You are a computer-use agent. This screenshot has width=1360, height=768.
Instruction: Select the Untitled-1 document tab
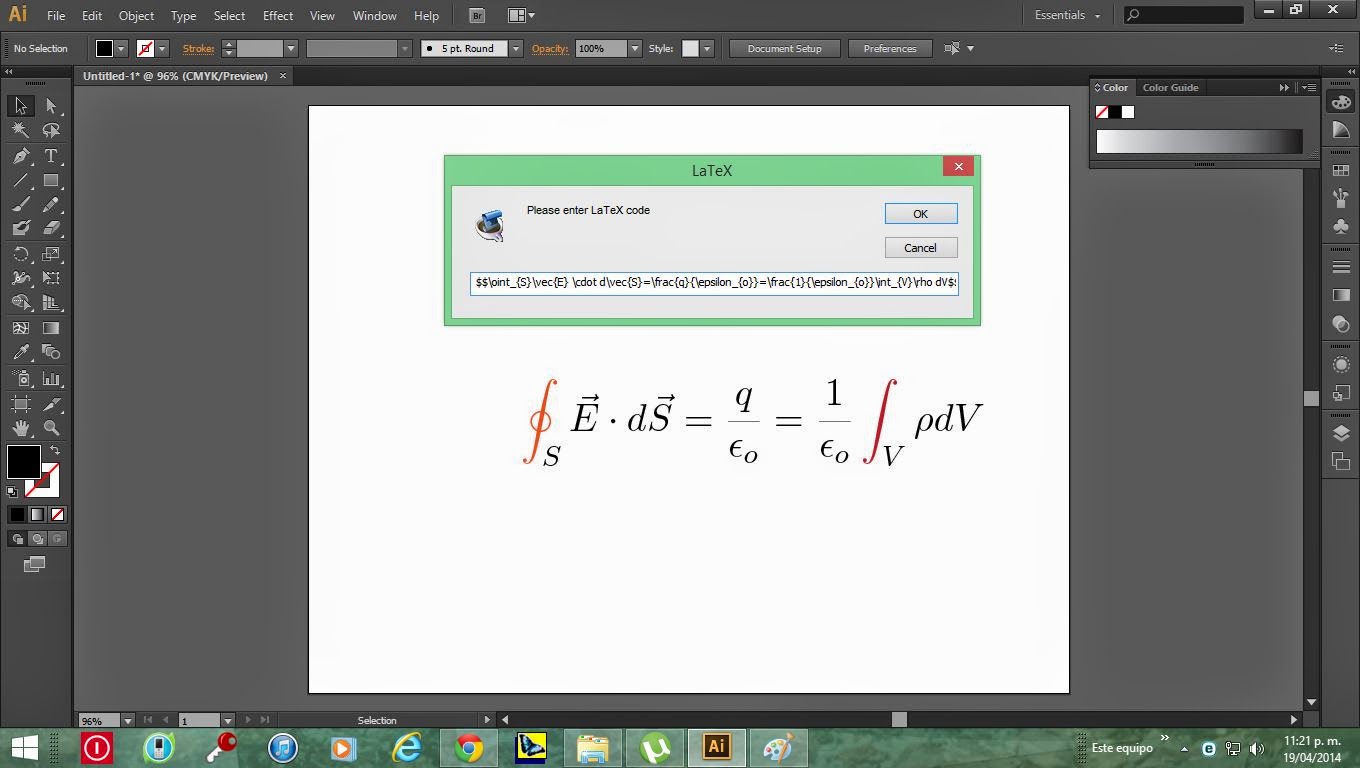click(x=175, y=76)
